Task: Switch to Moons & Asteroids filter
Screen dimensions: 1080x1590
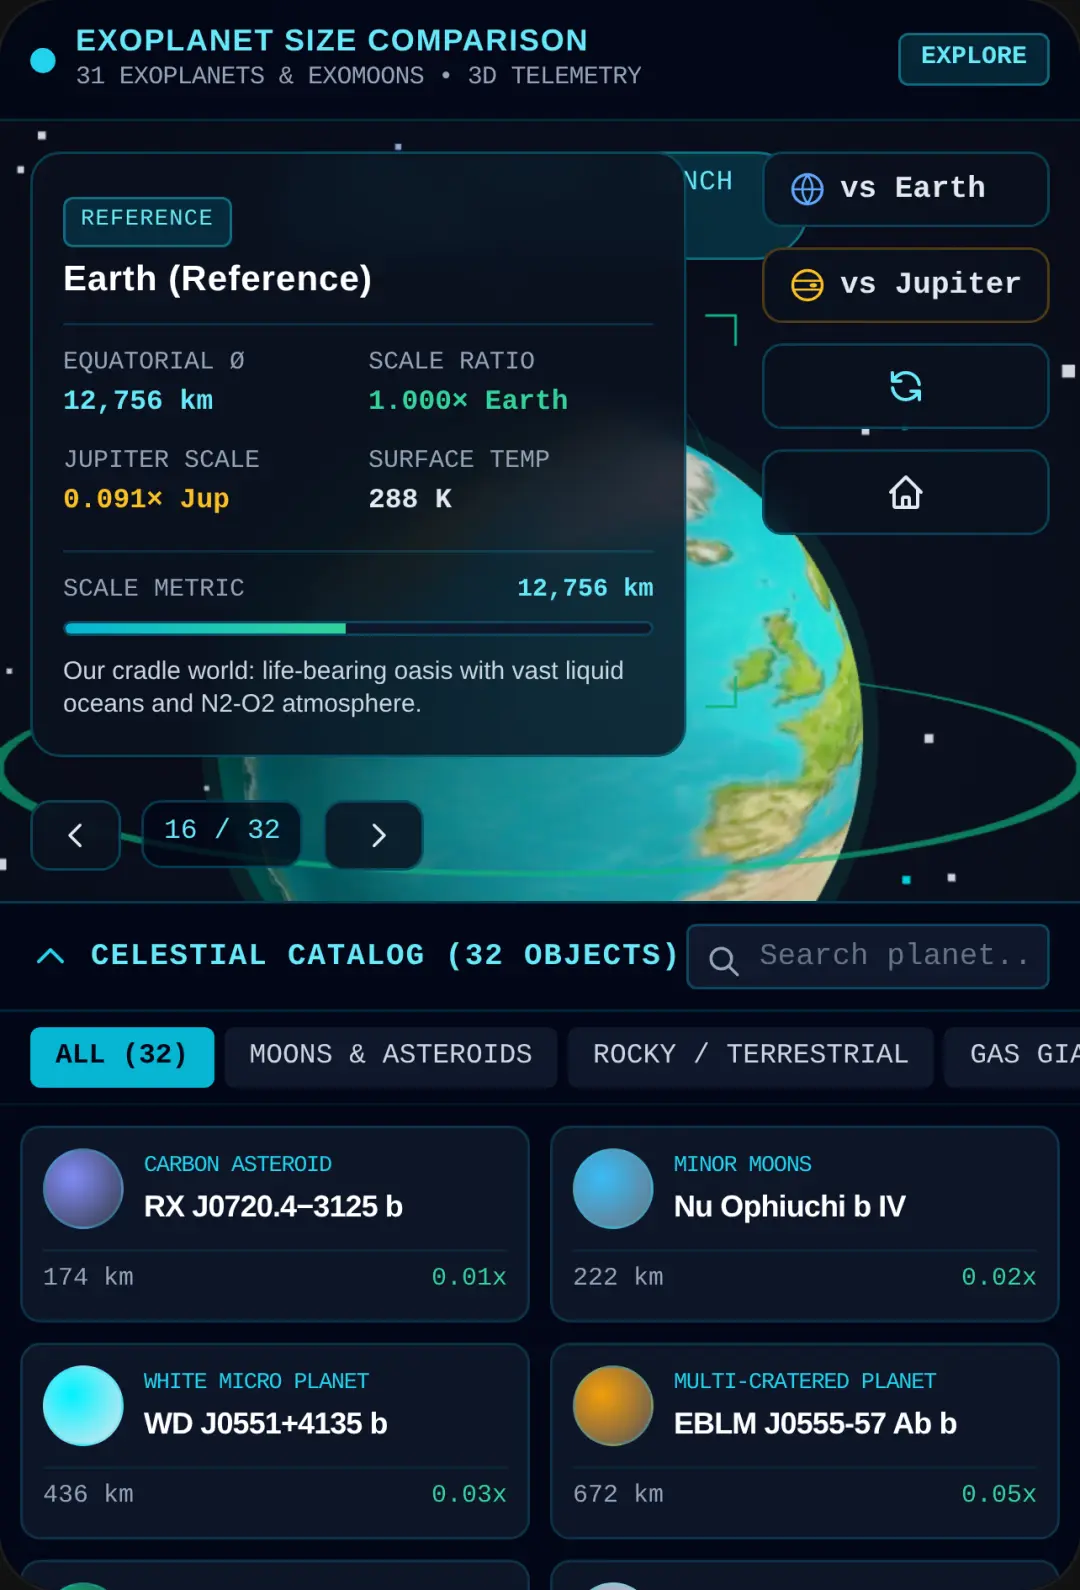Action: coord(391,1057)
